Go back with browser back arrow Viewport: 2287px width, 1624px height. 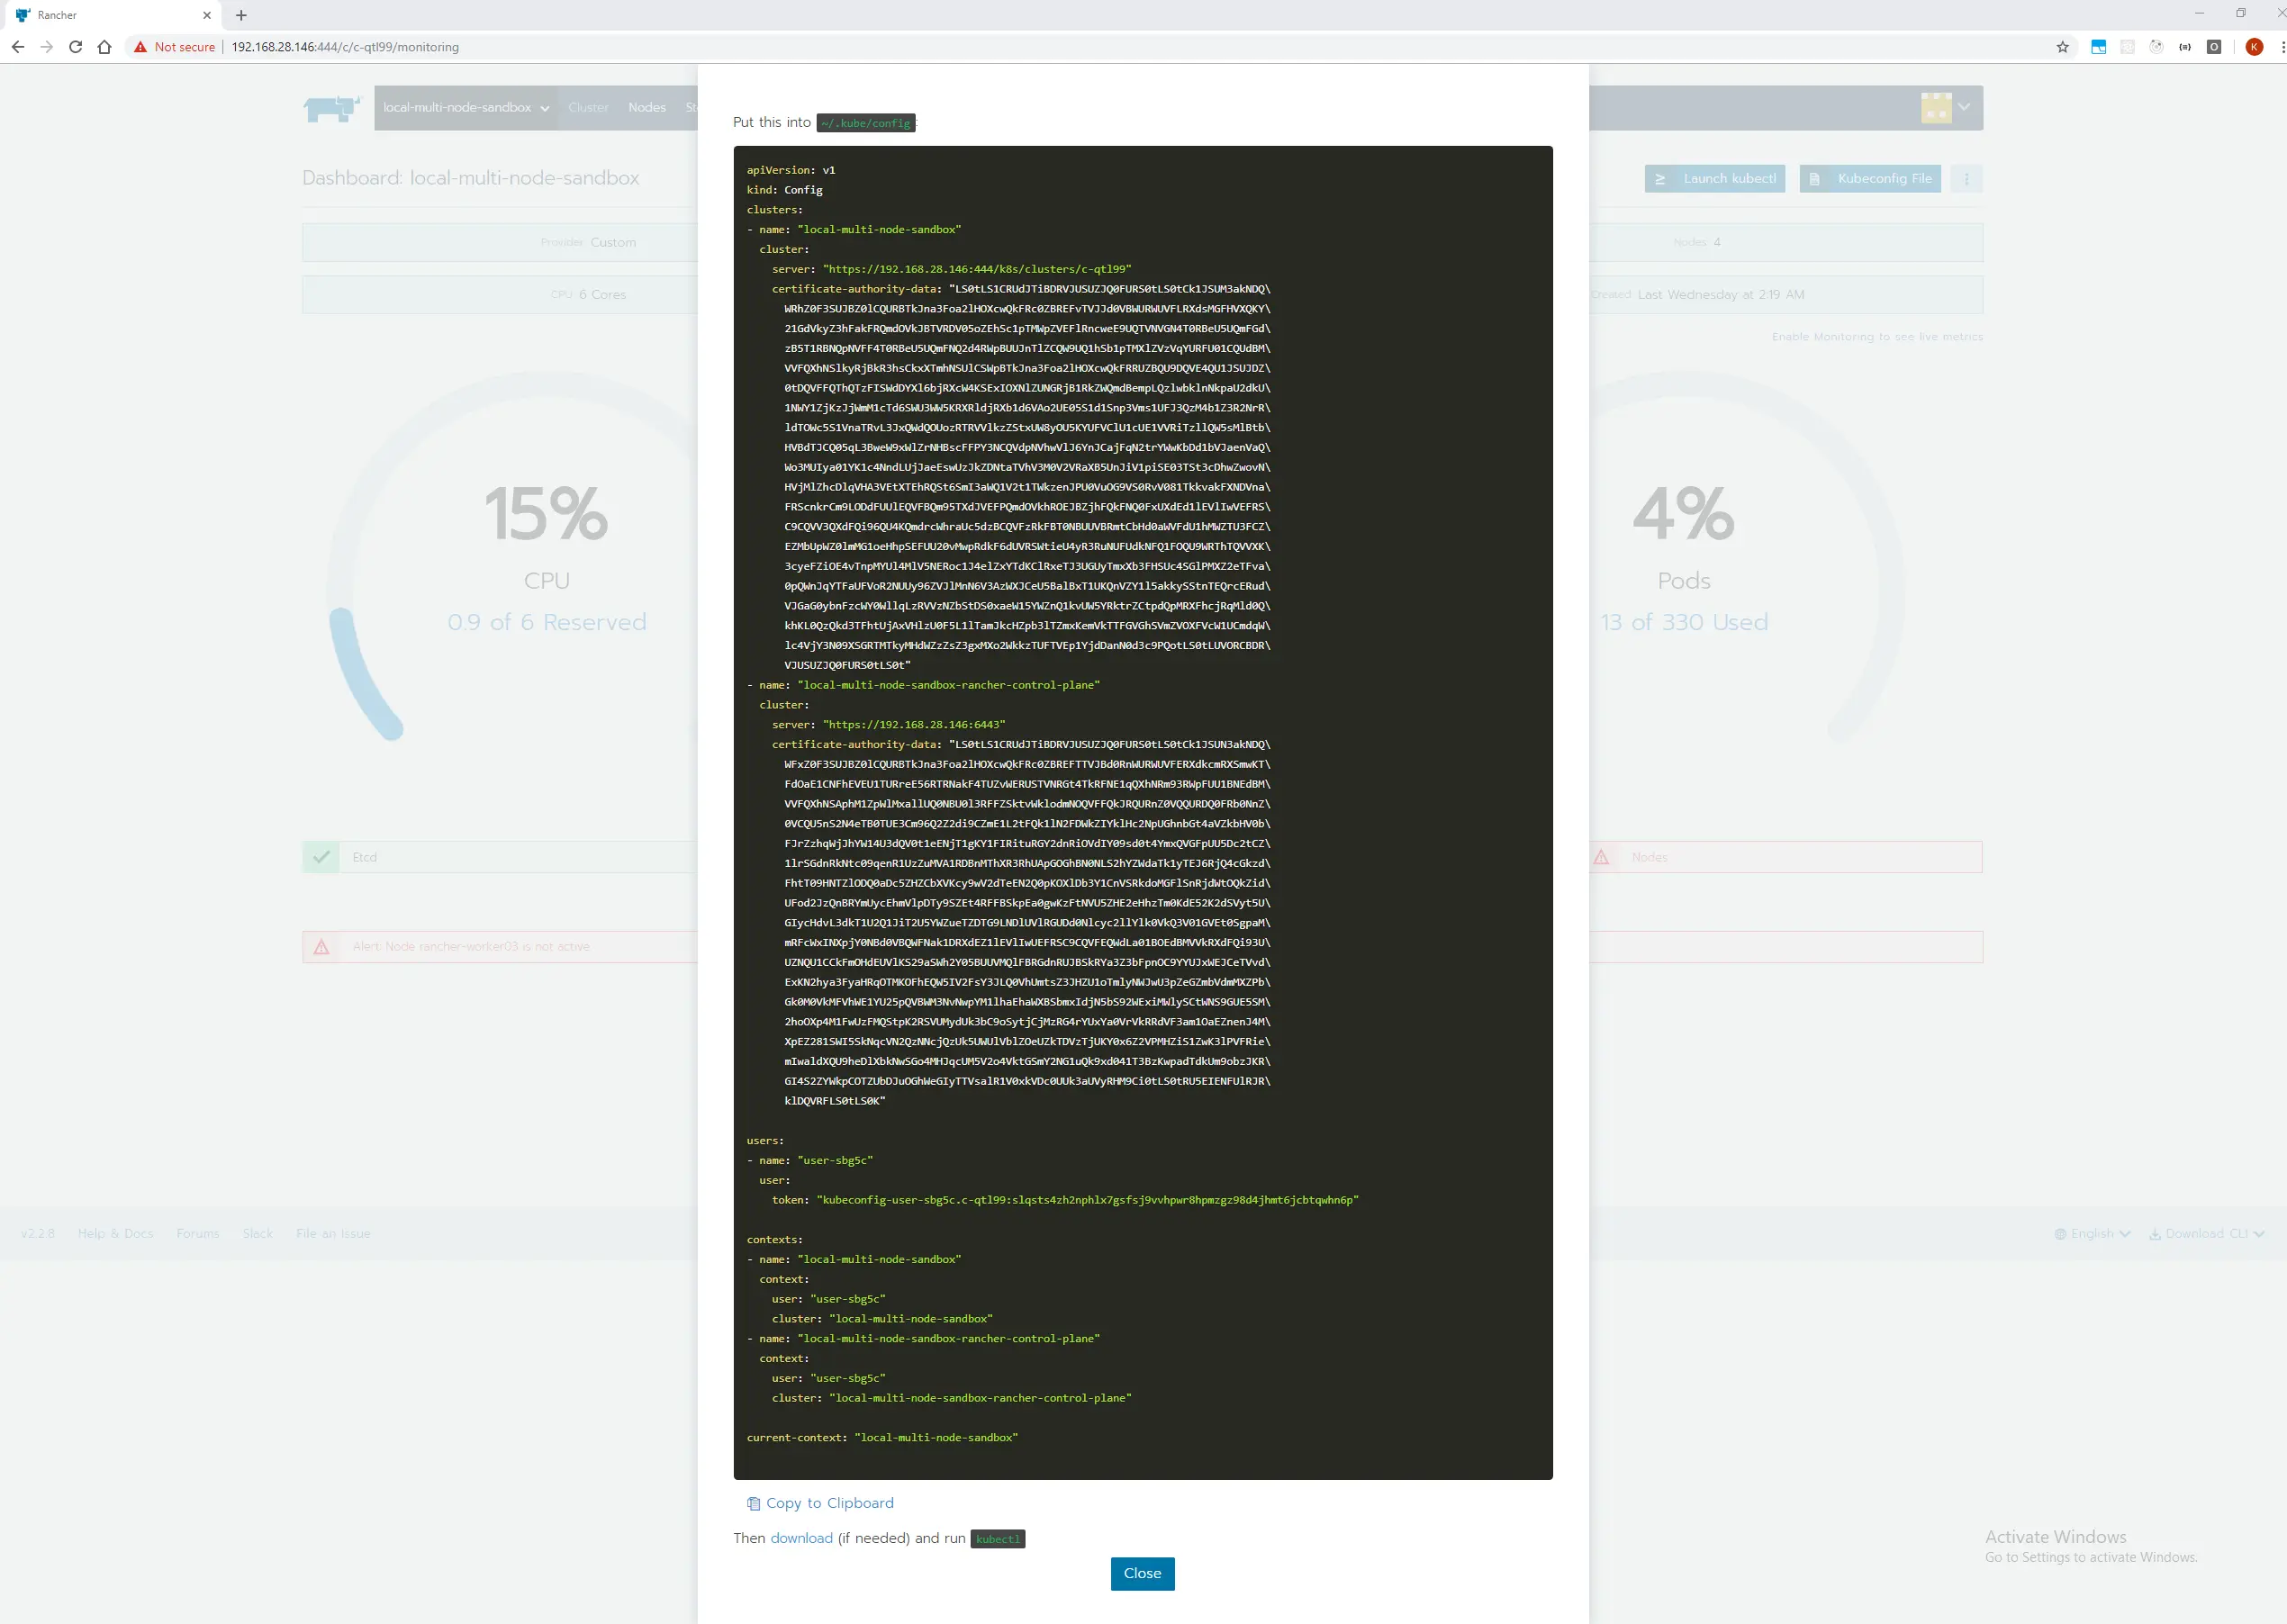18,47
